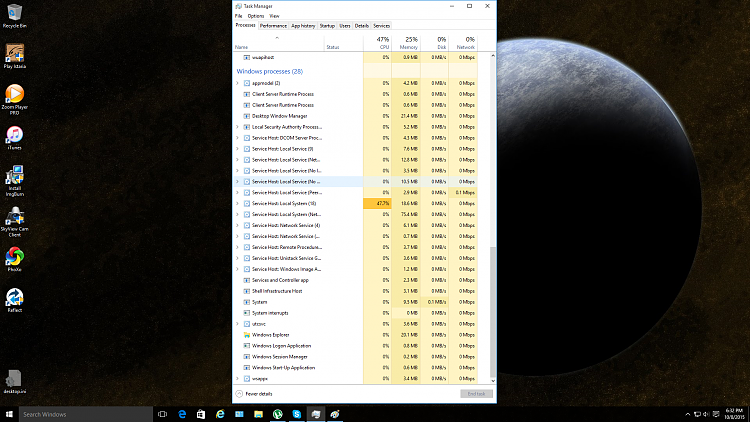Launch the Reflect desktop shortcut
Viewport: 750px width, 422px height.
(x=14, y=300)
